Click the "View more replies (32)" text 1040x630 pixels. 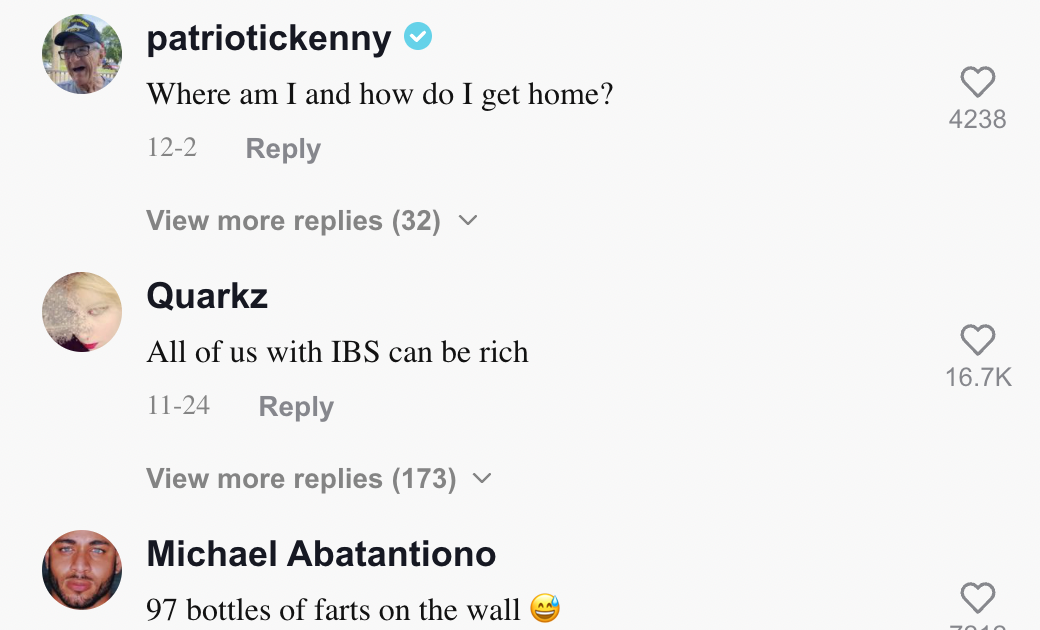click(293, 221)
